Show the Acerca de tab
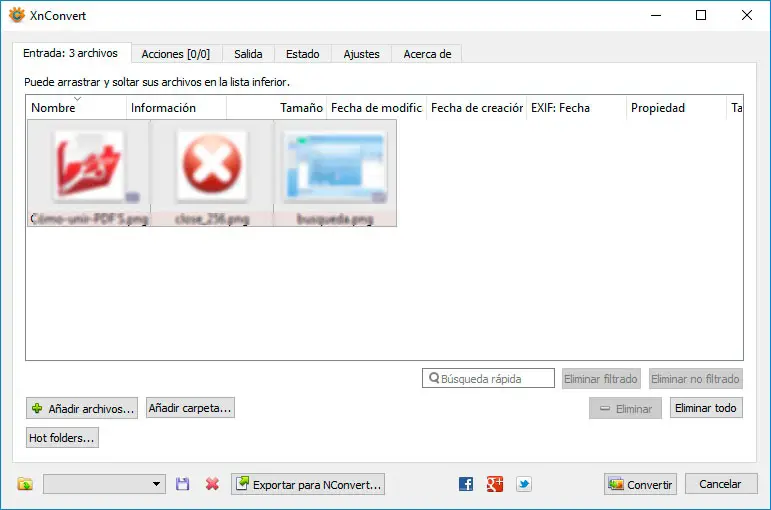The image size is (771, 510). tap(427, 54)
